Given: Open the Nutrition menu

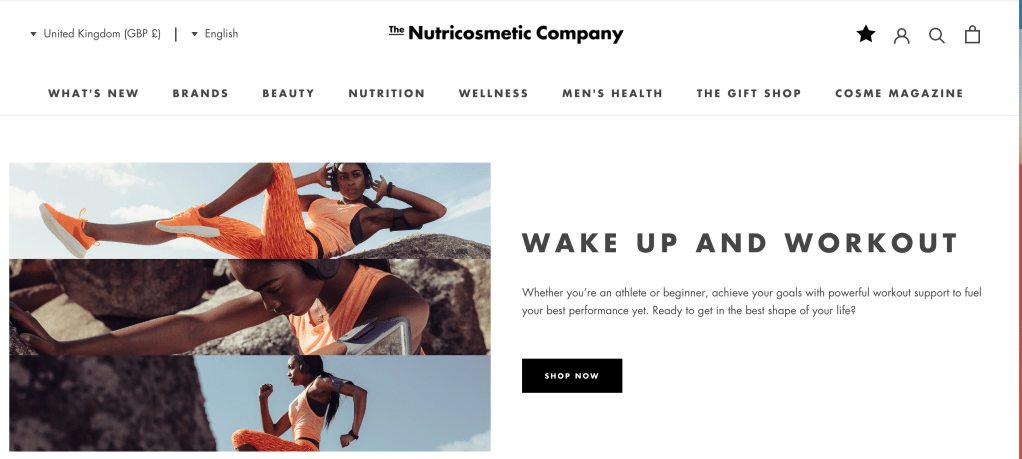Looking at the screenshot, I should (x=387, y=93).
